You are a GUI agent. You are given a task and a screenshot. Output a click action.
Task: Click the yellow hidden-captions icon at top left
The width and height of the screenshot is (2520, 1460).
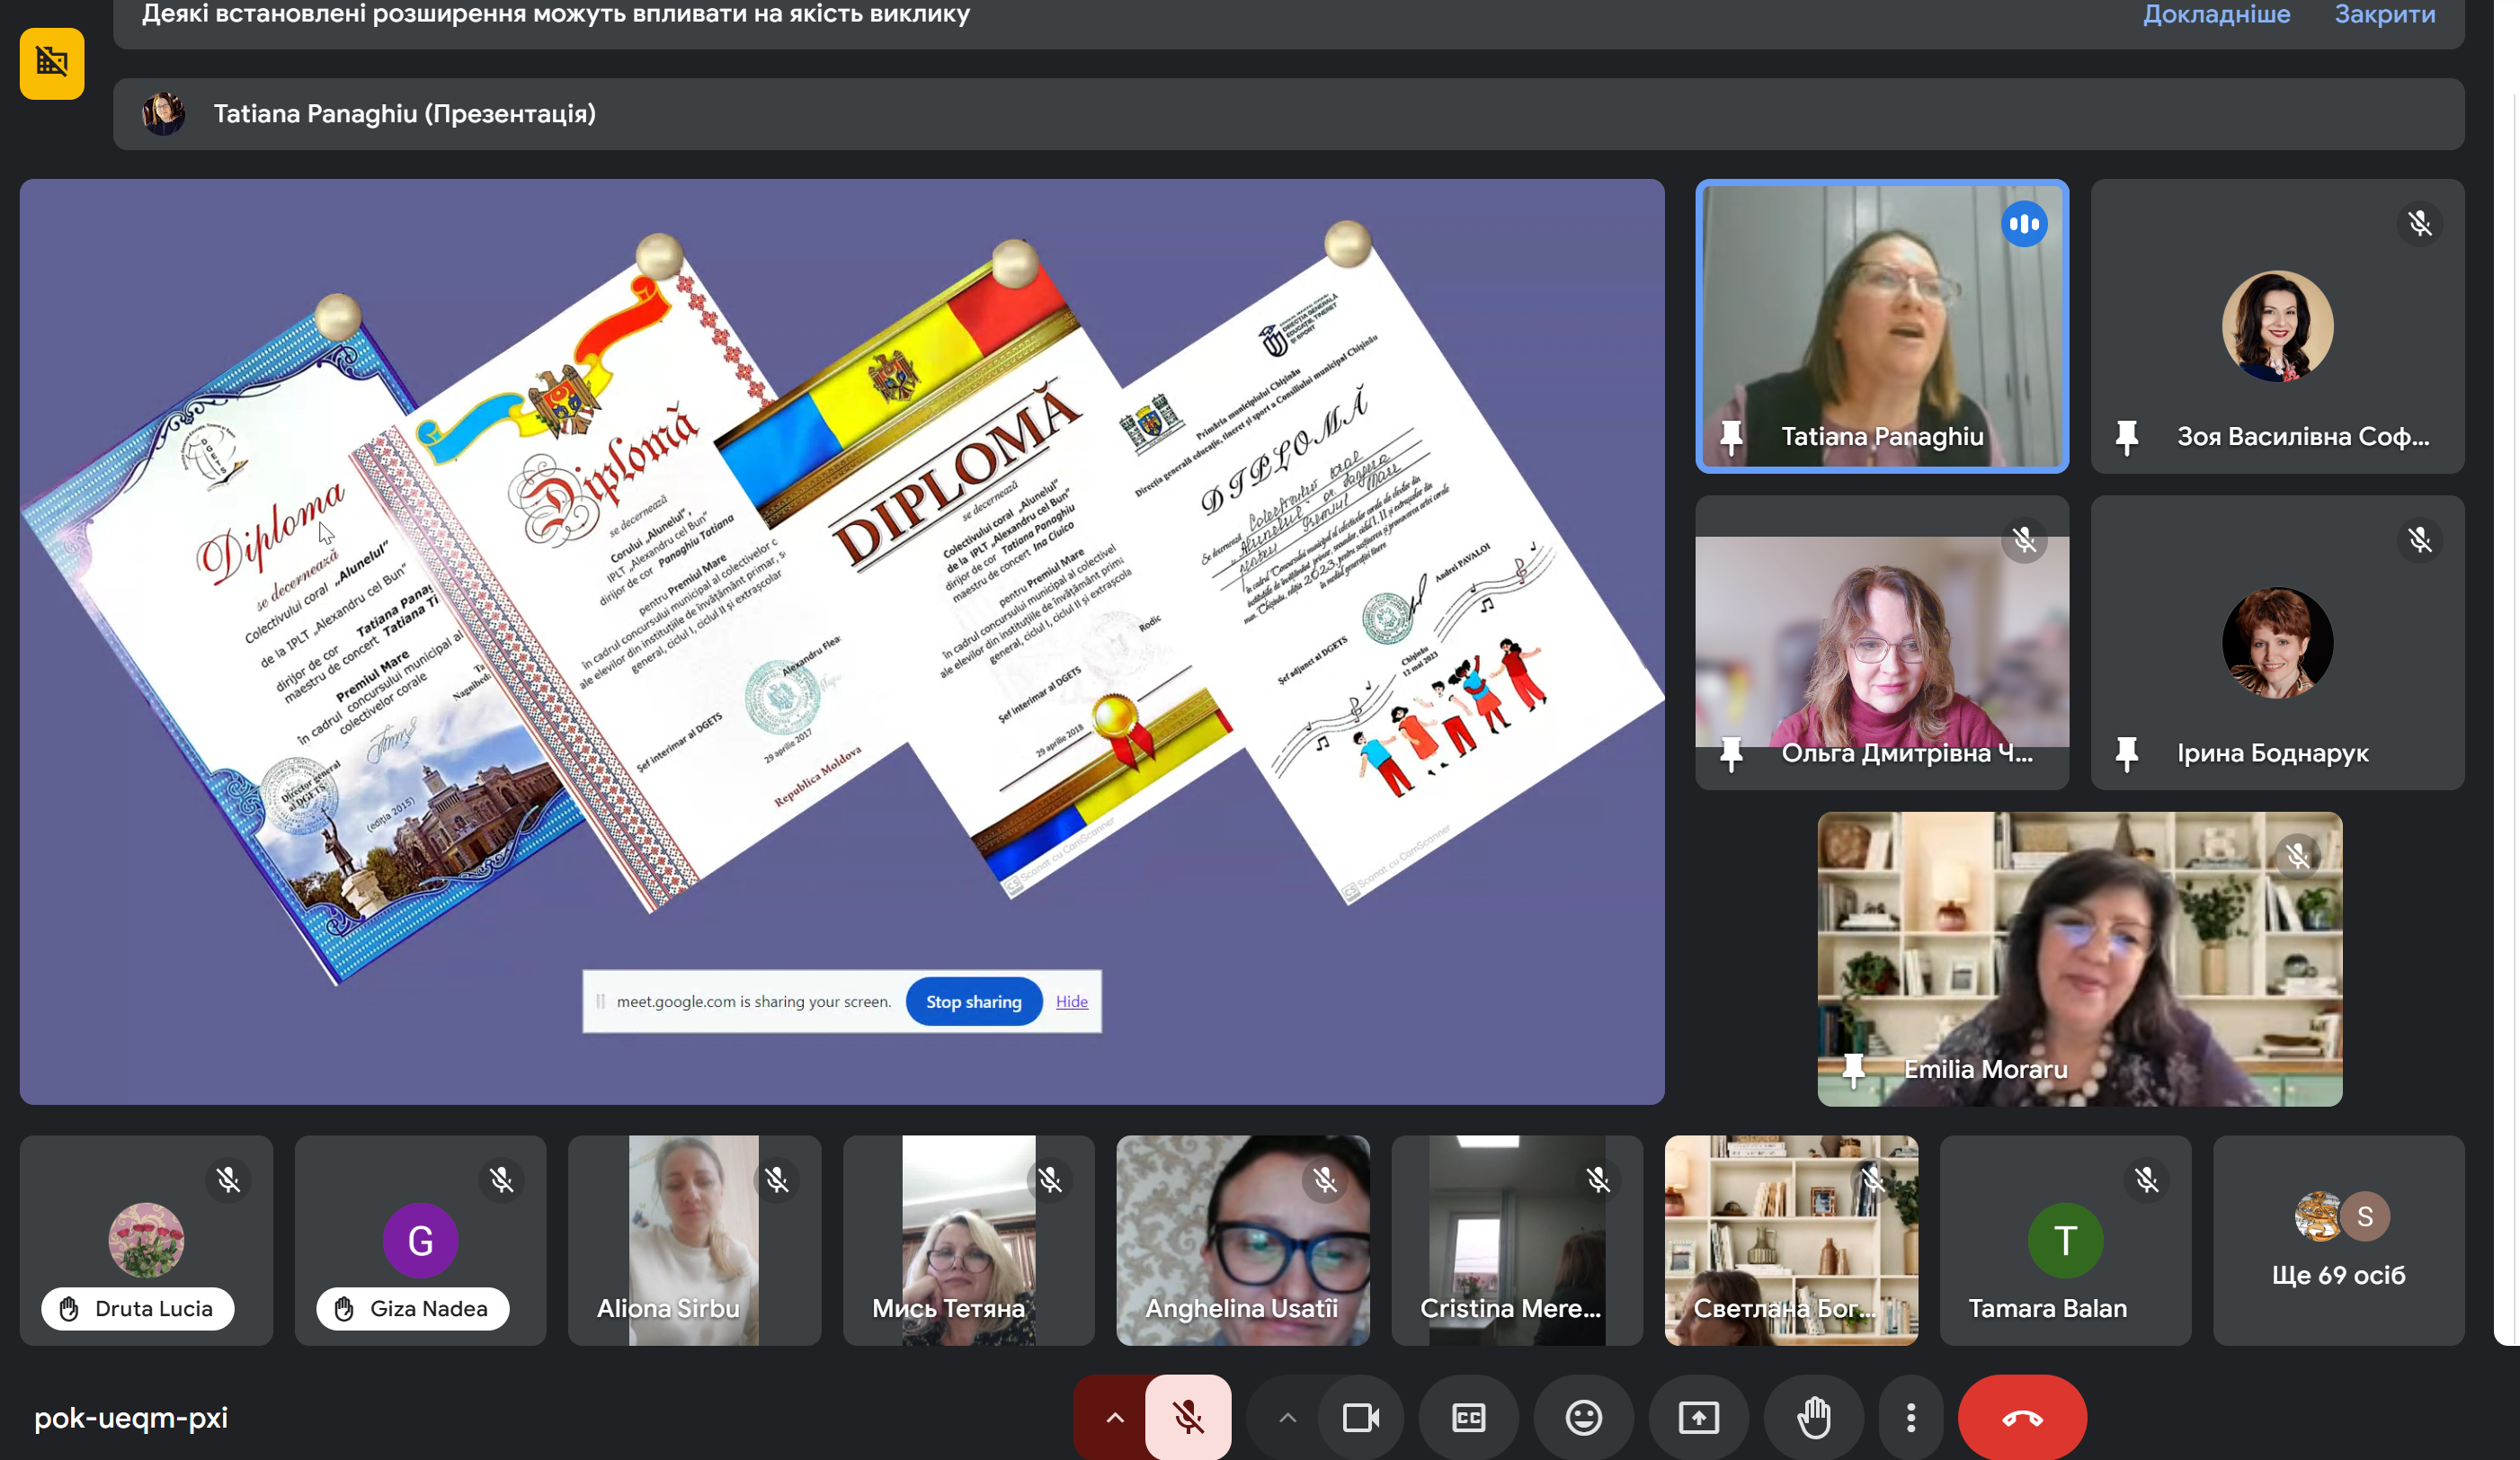coord(52,64)
